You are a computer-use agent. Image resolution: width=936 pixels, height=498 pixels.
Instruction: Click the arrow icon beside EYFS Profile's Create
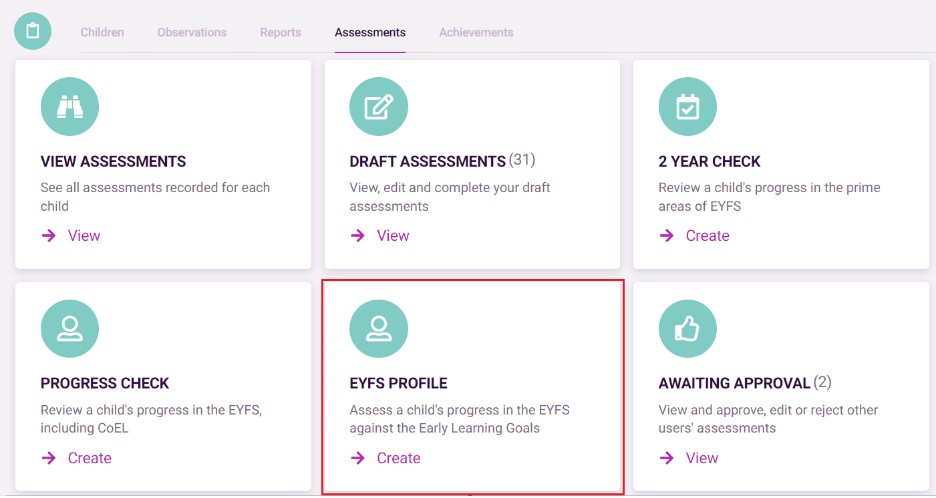(358, 458)
